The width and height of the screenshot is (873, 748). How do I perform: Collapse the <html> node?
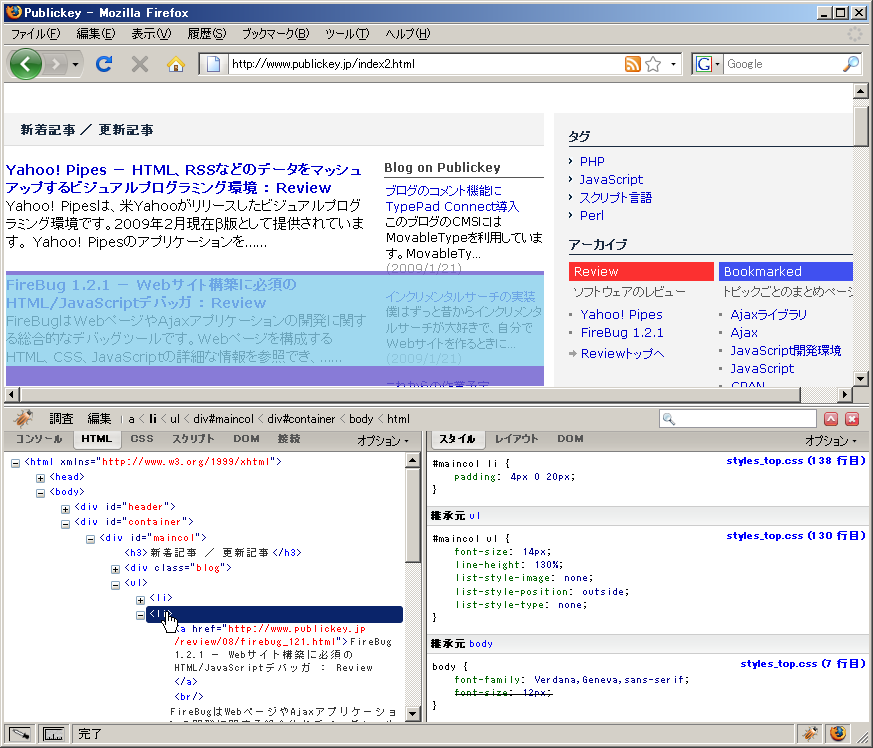16,463
